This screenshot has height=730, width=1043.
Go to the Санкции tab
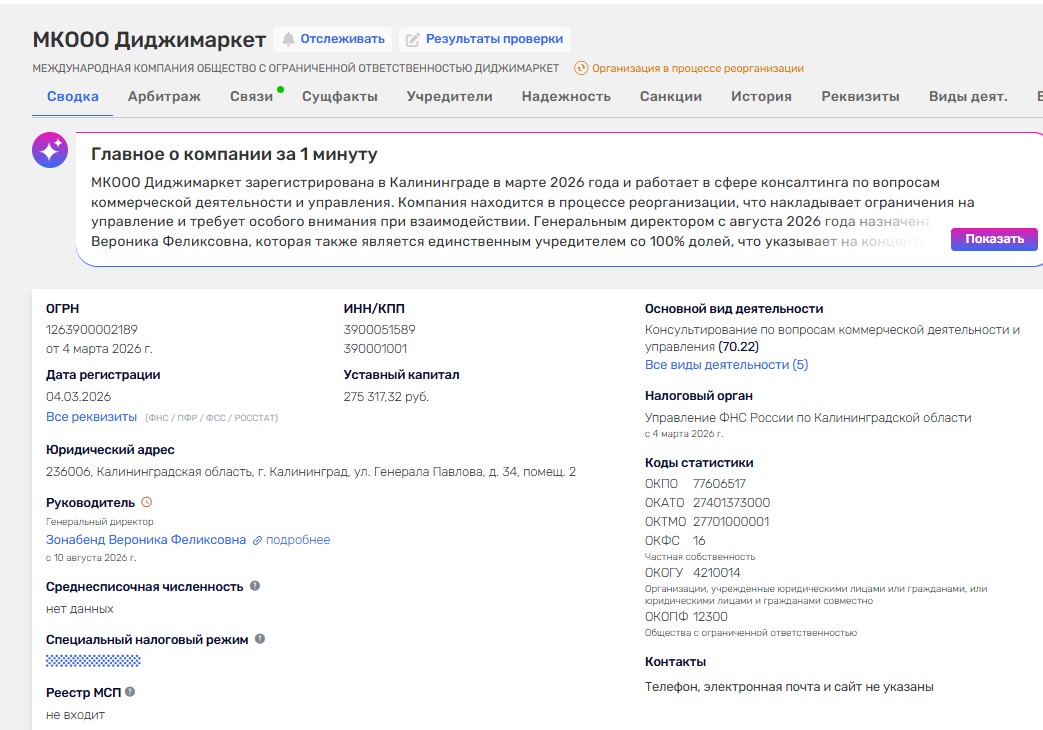click(x=670, y=96)
